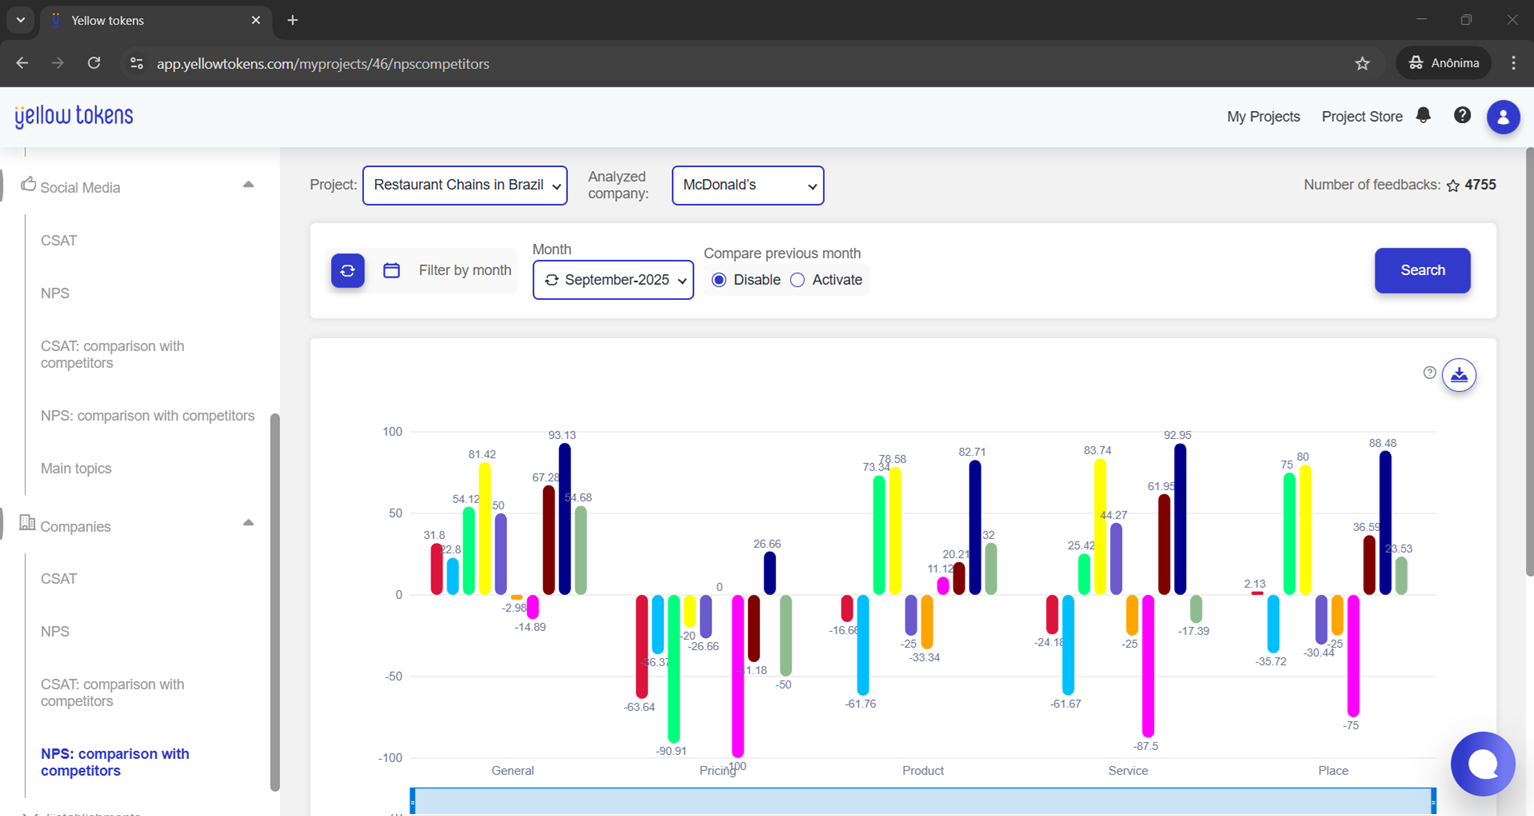Bookmark the page with the star icon
Viewport: 1534px width, 816px height.
(1362, 63)
